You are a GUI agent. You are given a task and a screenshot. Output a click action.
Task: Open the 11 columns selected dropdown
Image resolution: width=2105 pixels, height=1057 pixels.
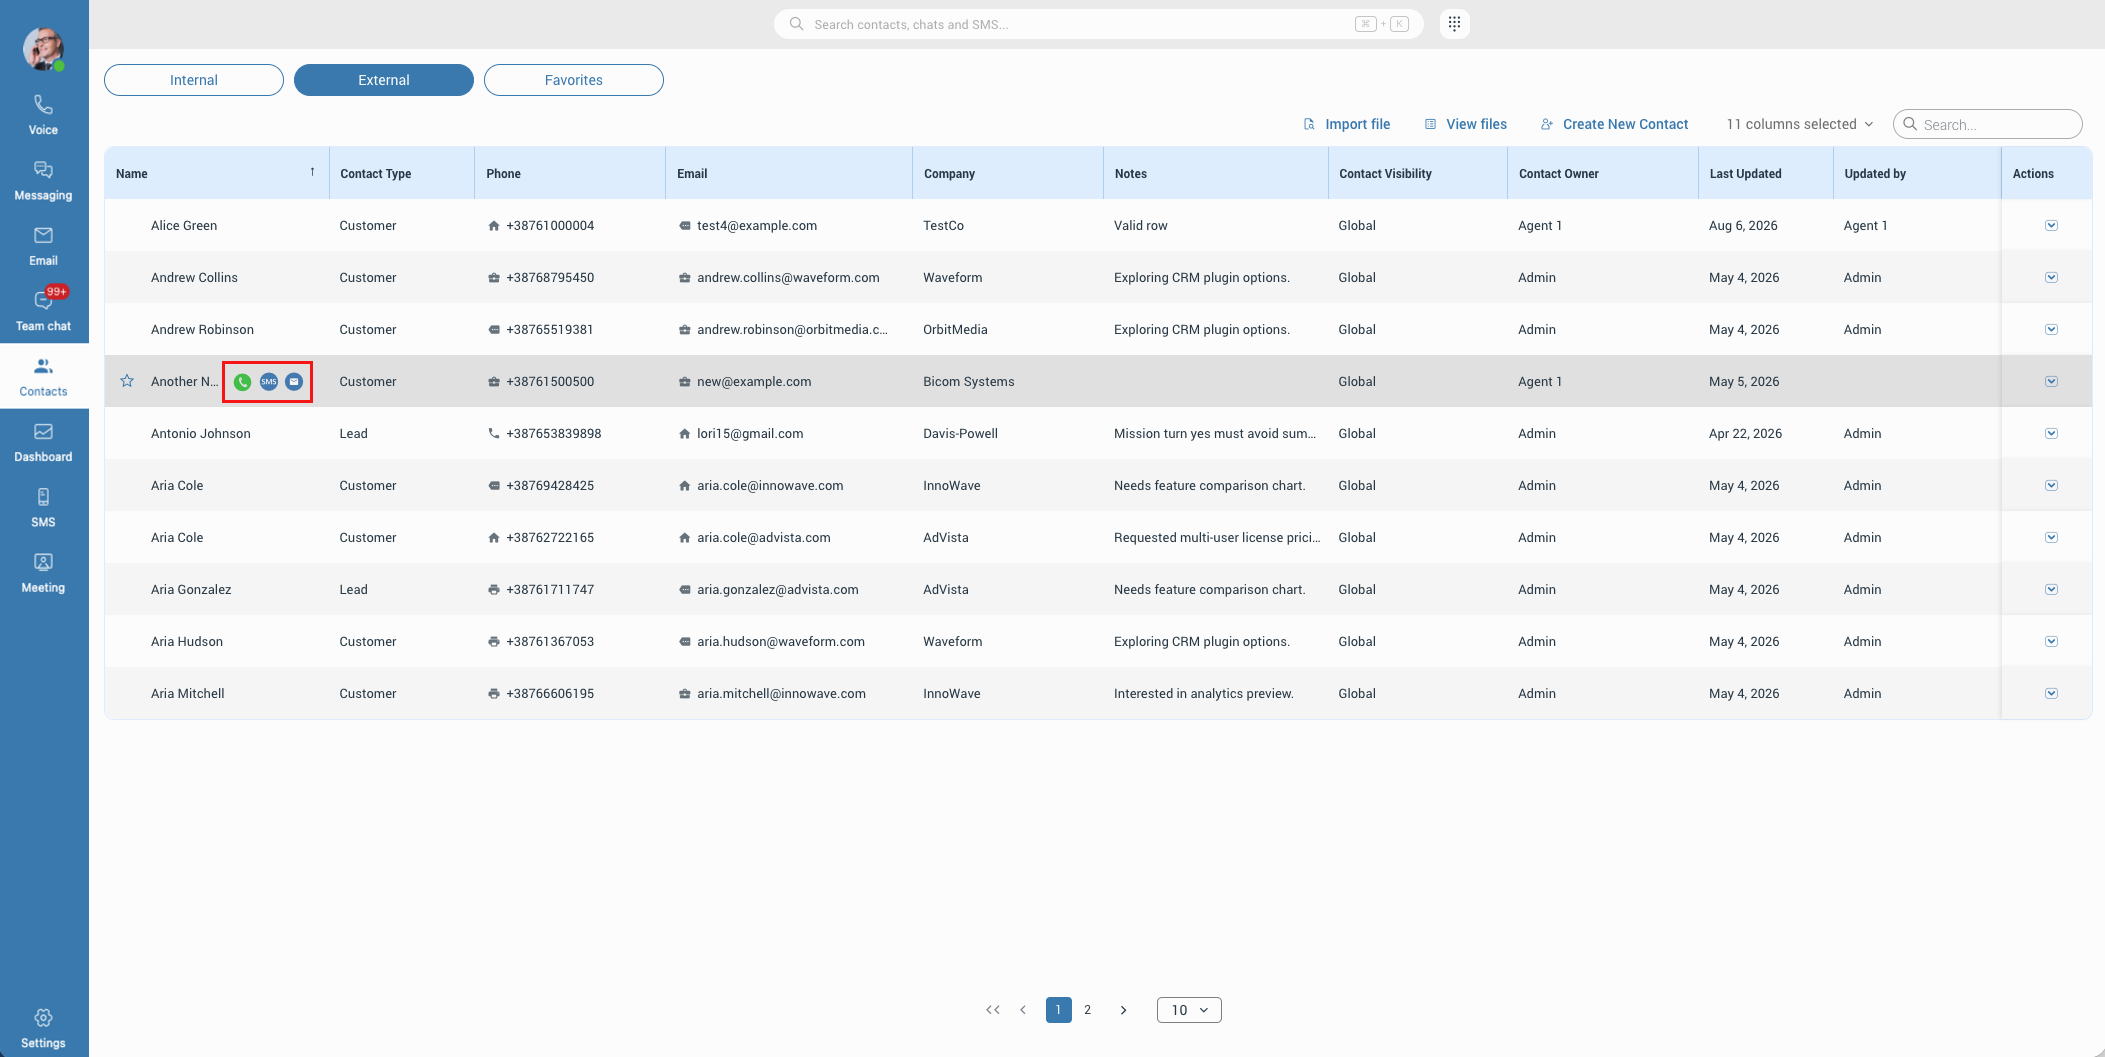pyautogui.click(x=1800, y=124)
